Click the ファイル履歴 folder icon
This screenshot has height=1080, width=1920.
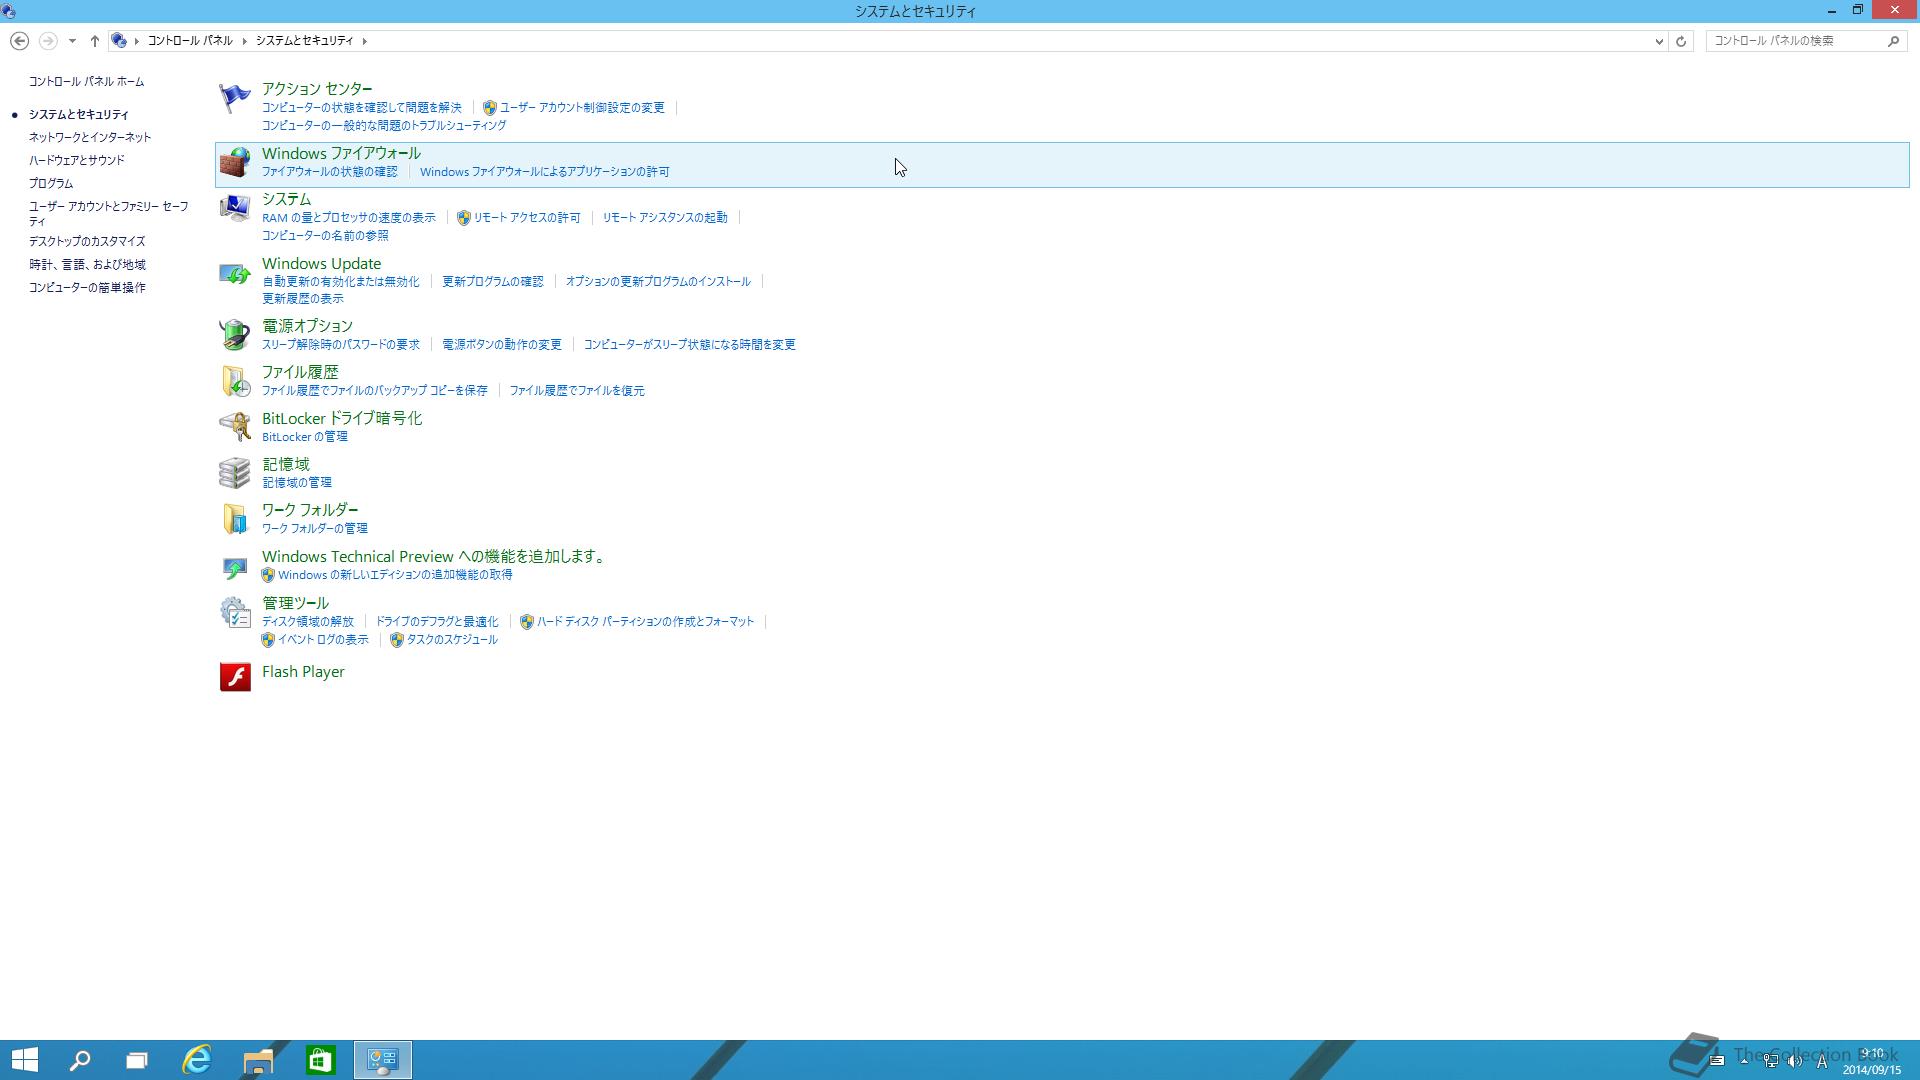(234, 380)
